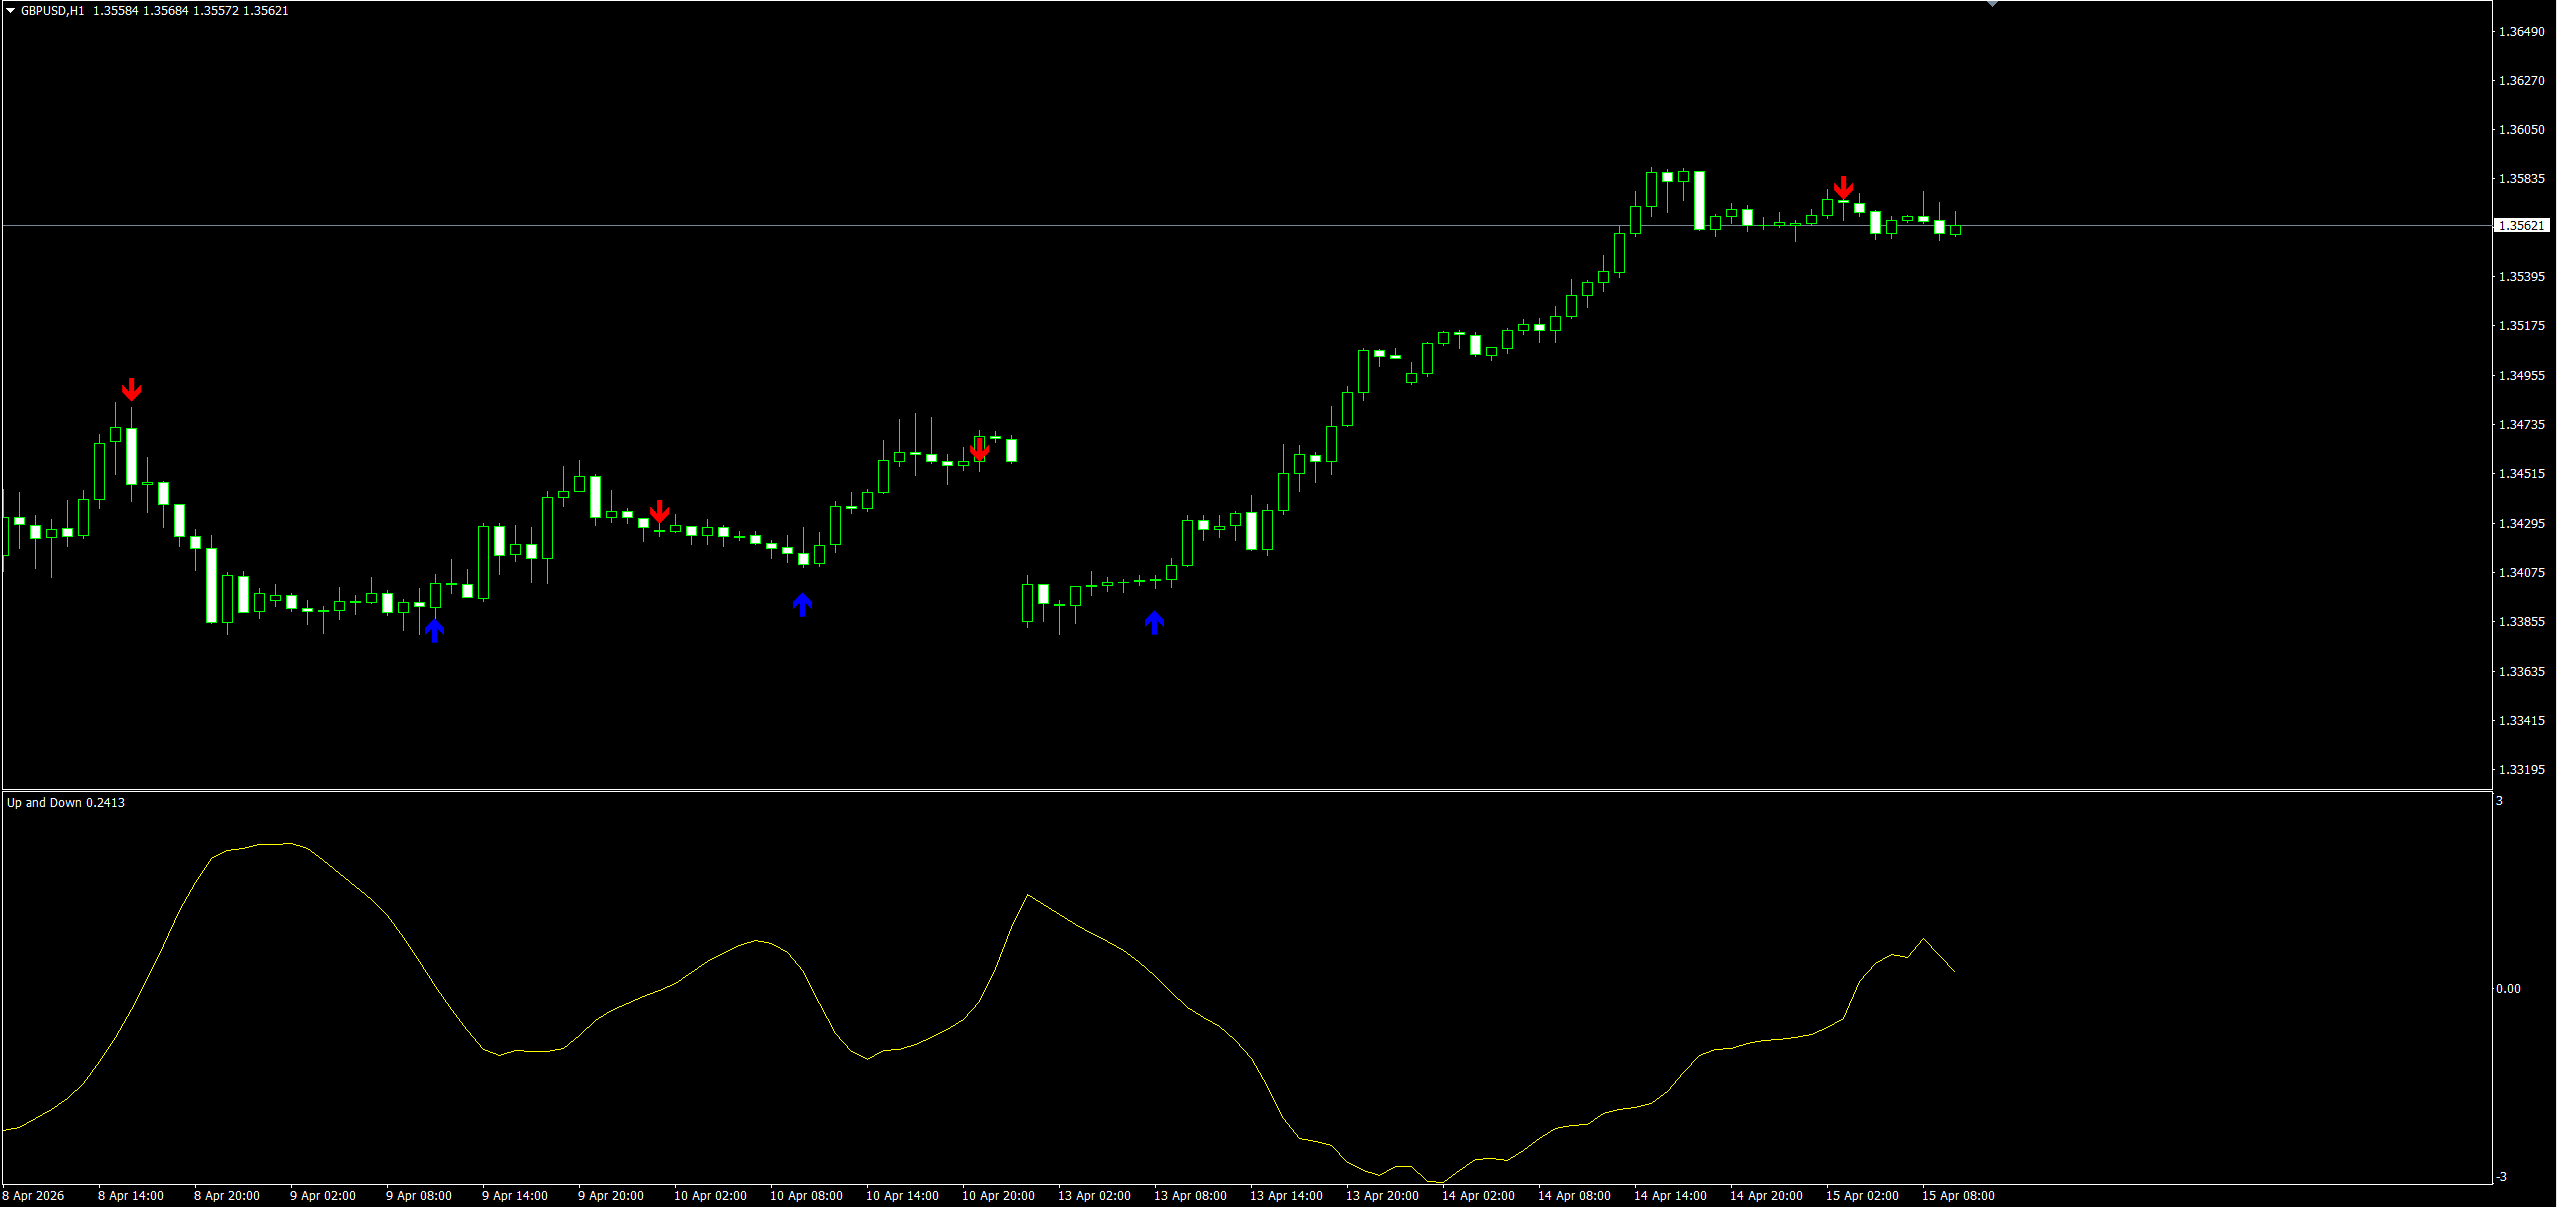Click the 8 Apr 2026 date label
This screenshot has height=1207, width=2558.
coord(34,1196)
